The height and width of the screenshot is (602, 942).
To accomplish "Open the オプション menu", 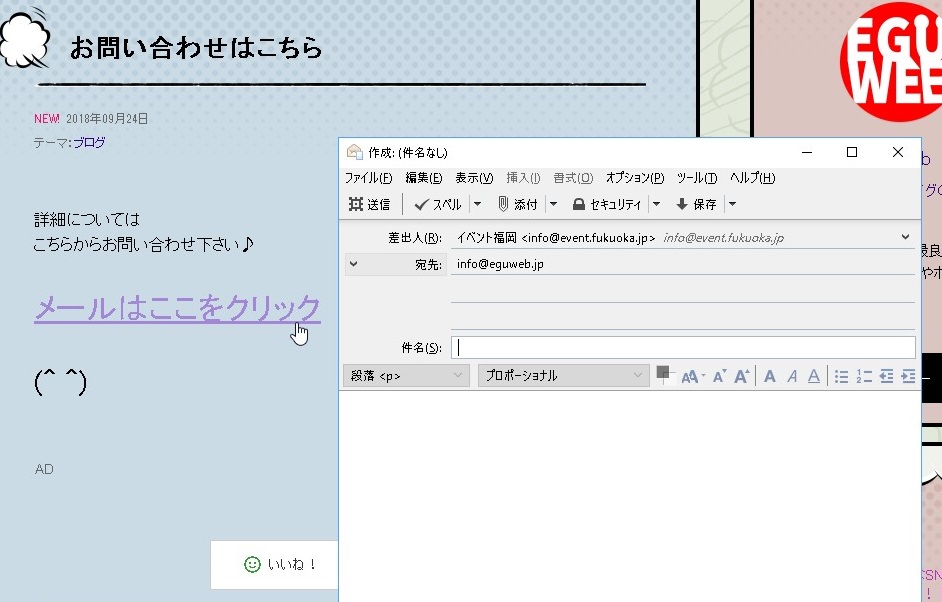I will 634,178.
